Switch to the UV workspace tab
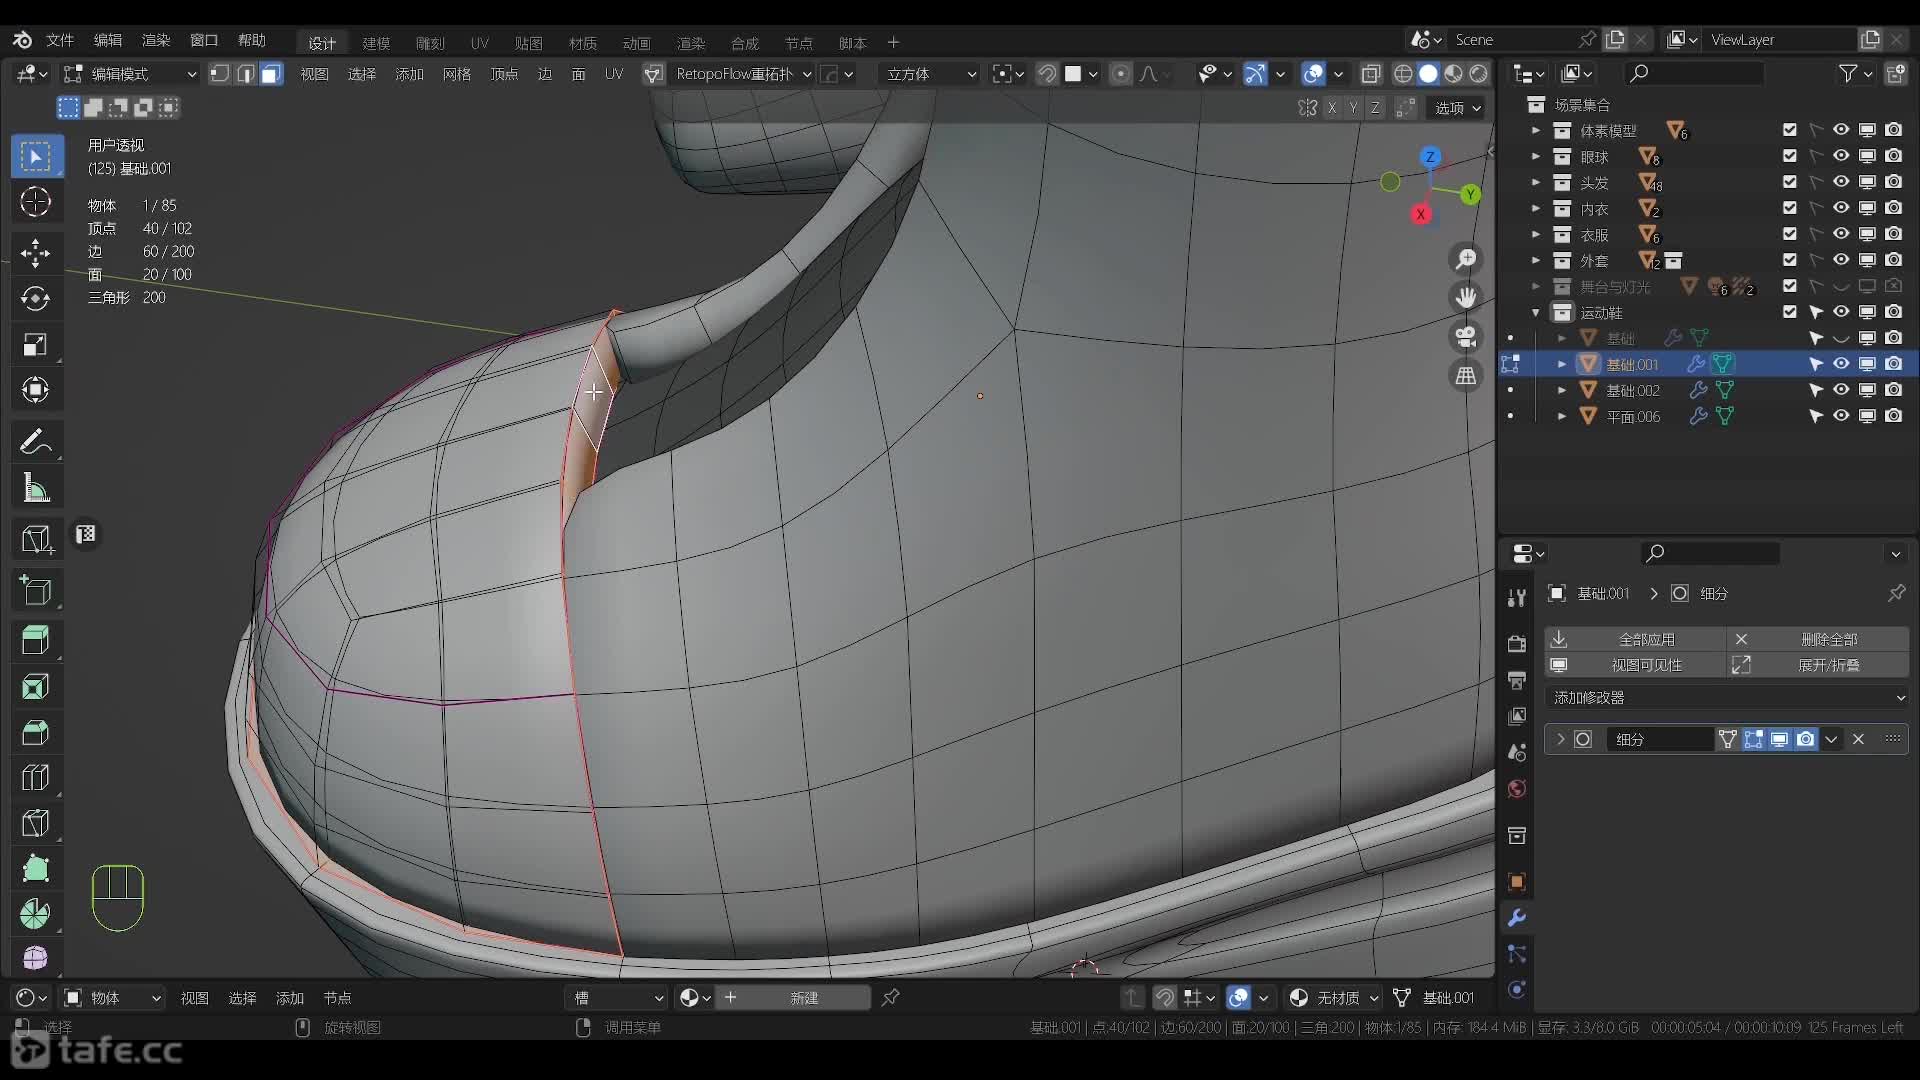Screen dimensions: 1920x1080 480,43
